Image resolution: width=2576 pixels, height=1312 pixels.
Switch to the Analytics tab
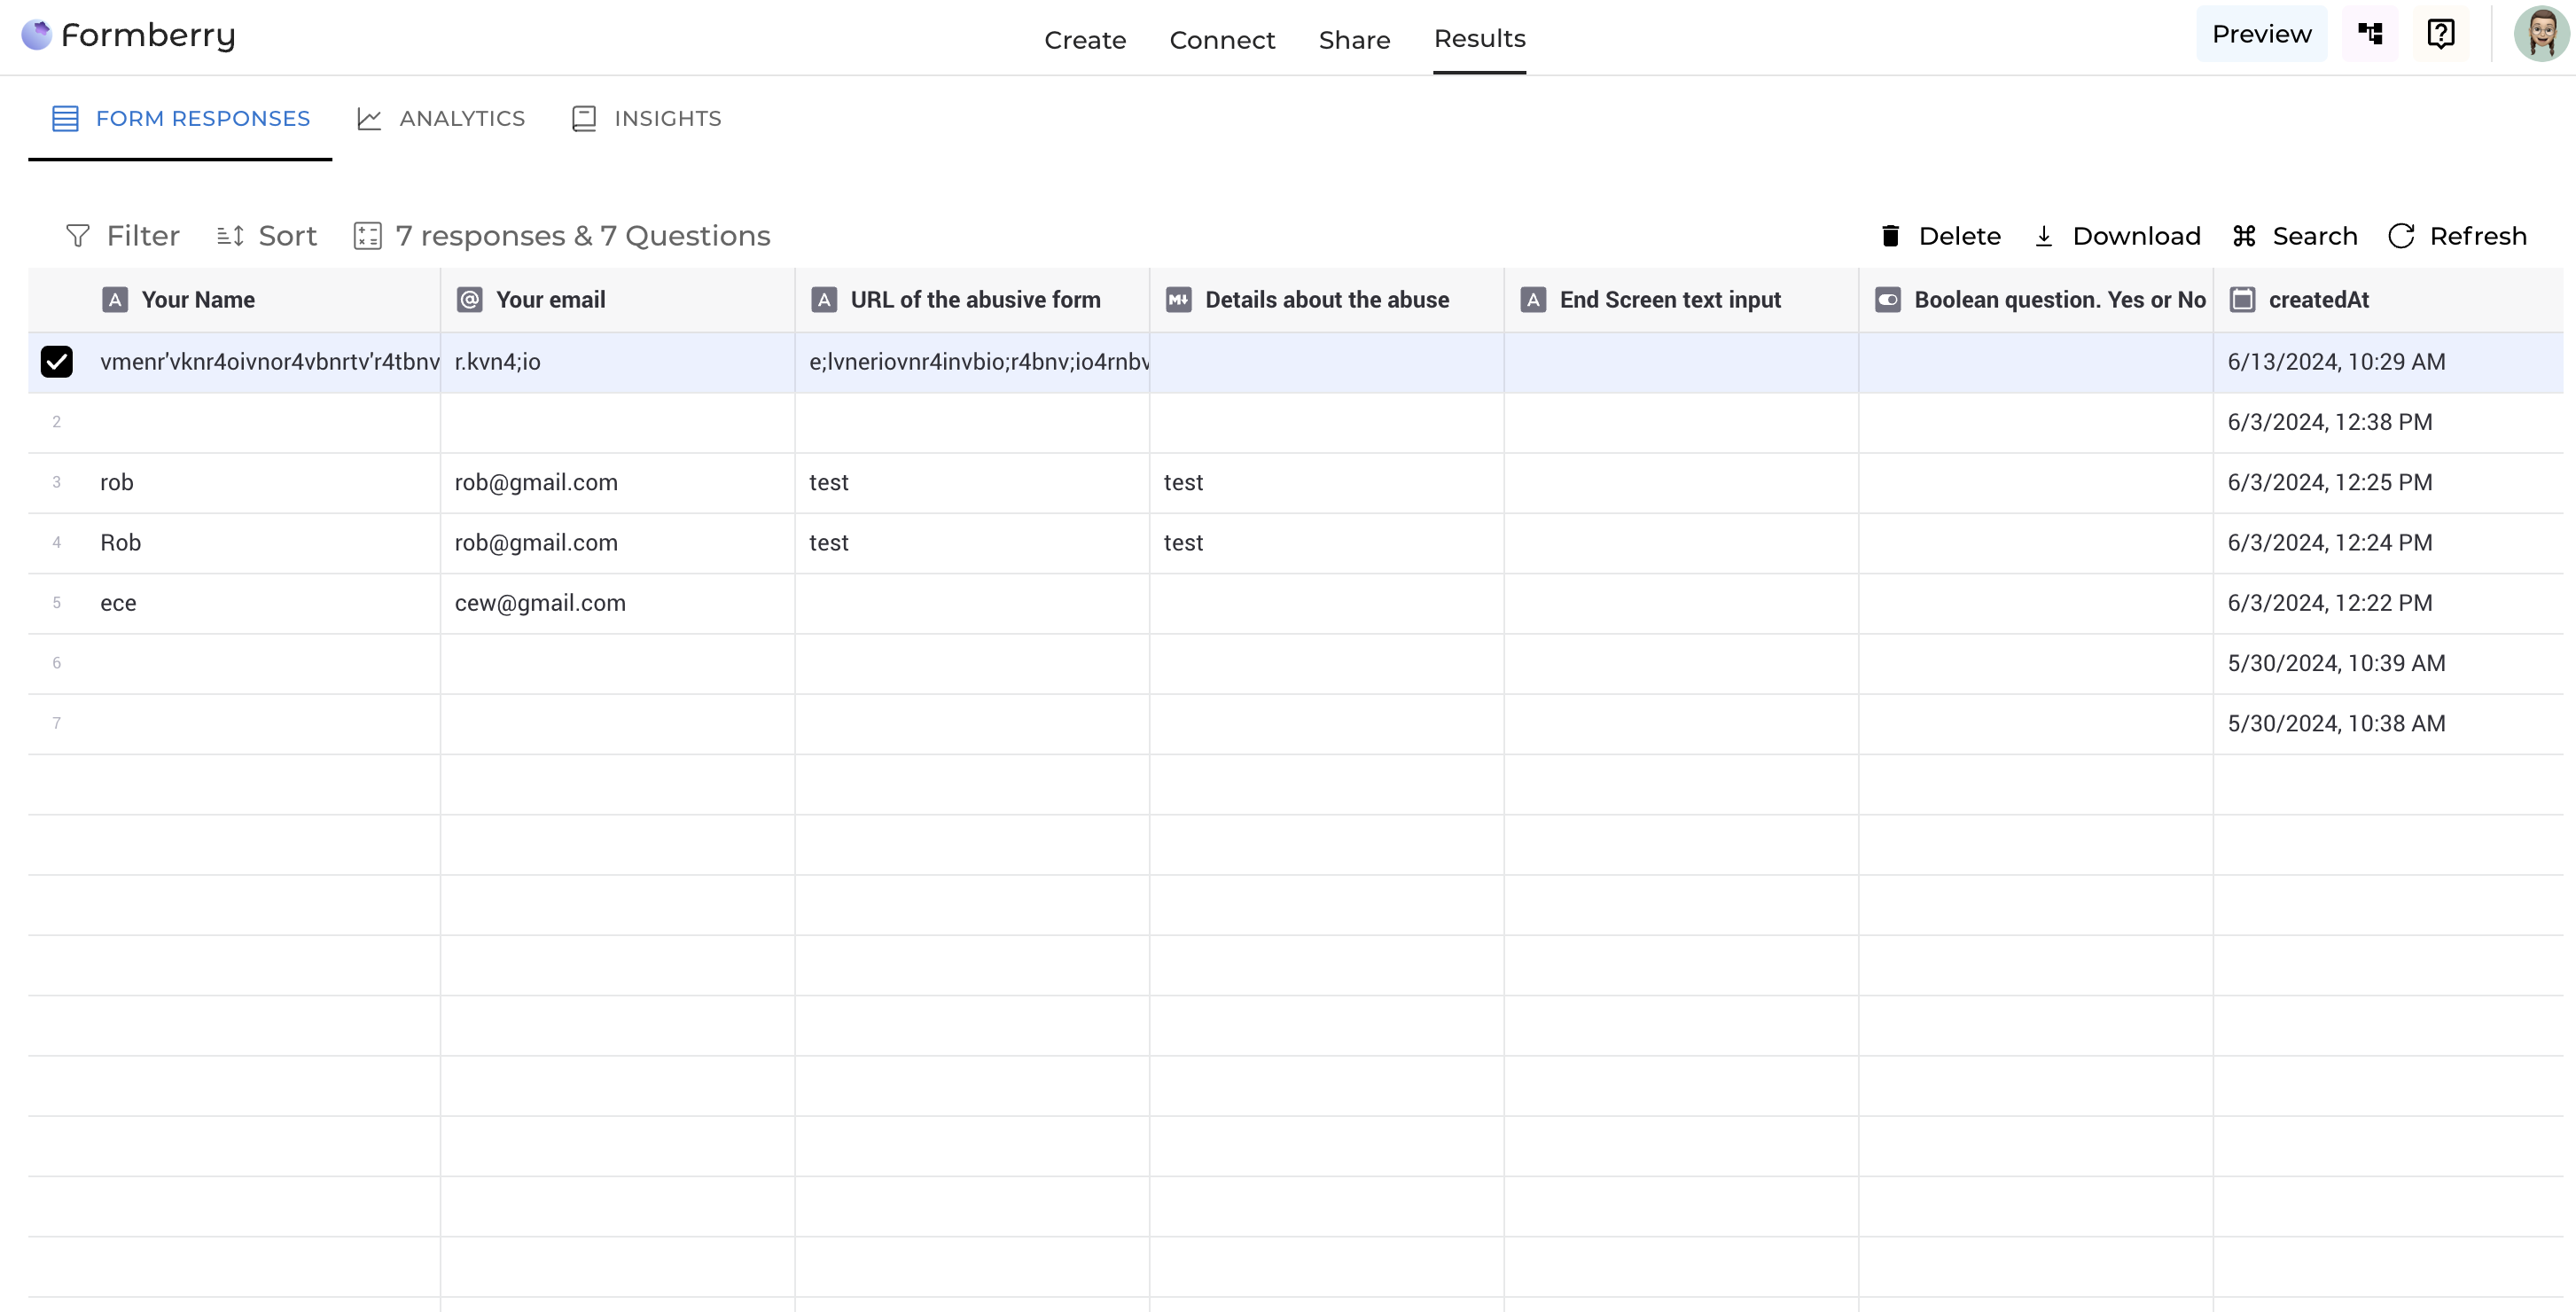coord(441,119)
